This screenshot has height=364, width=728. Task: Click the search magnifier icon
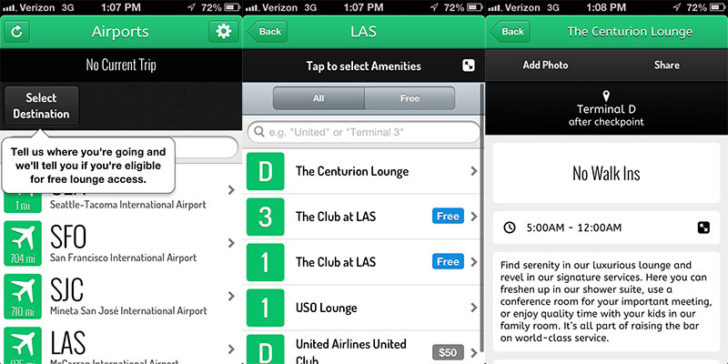(259, 132)
